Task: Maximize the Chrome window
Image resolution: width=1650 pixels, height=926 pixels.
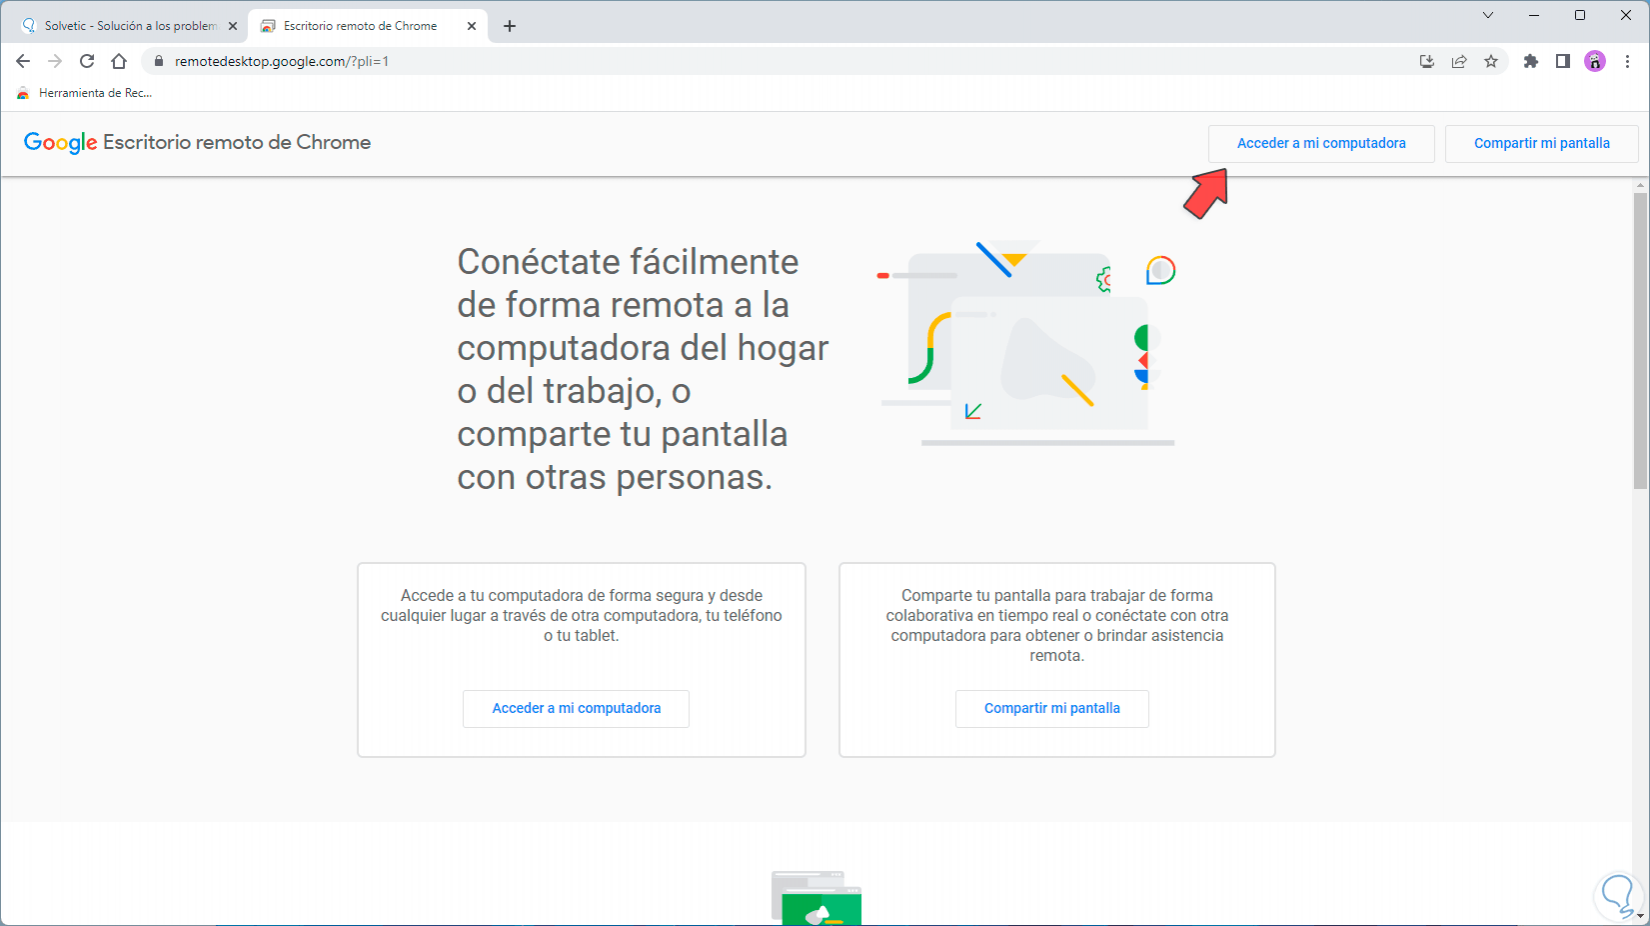Action: point(1580,15)
